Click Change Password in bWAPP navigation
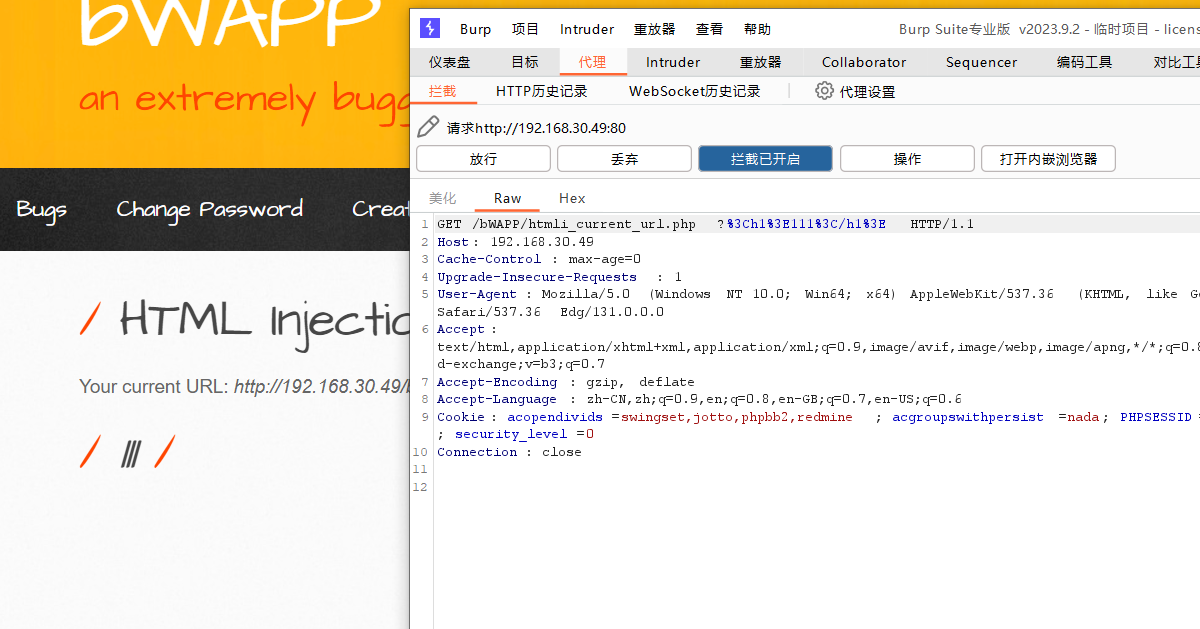The image size is (1200, 629). tap(210, 209)
